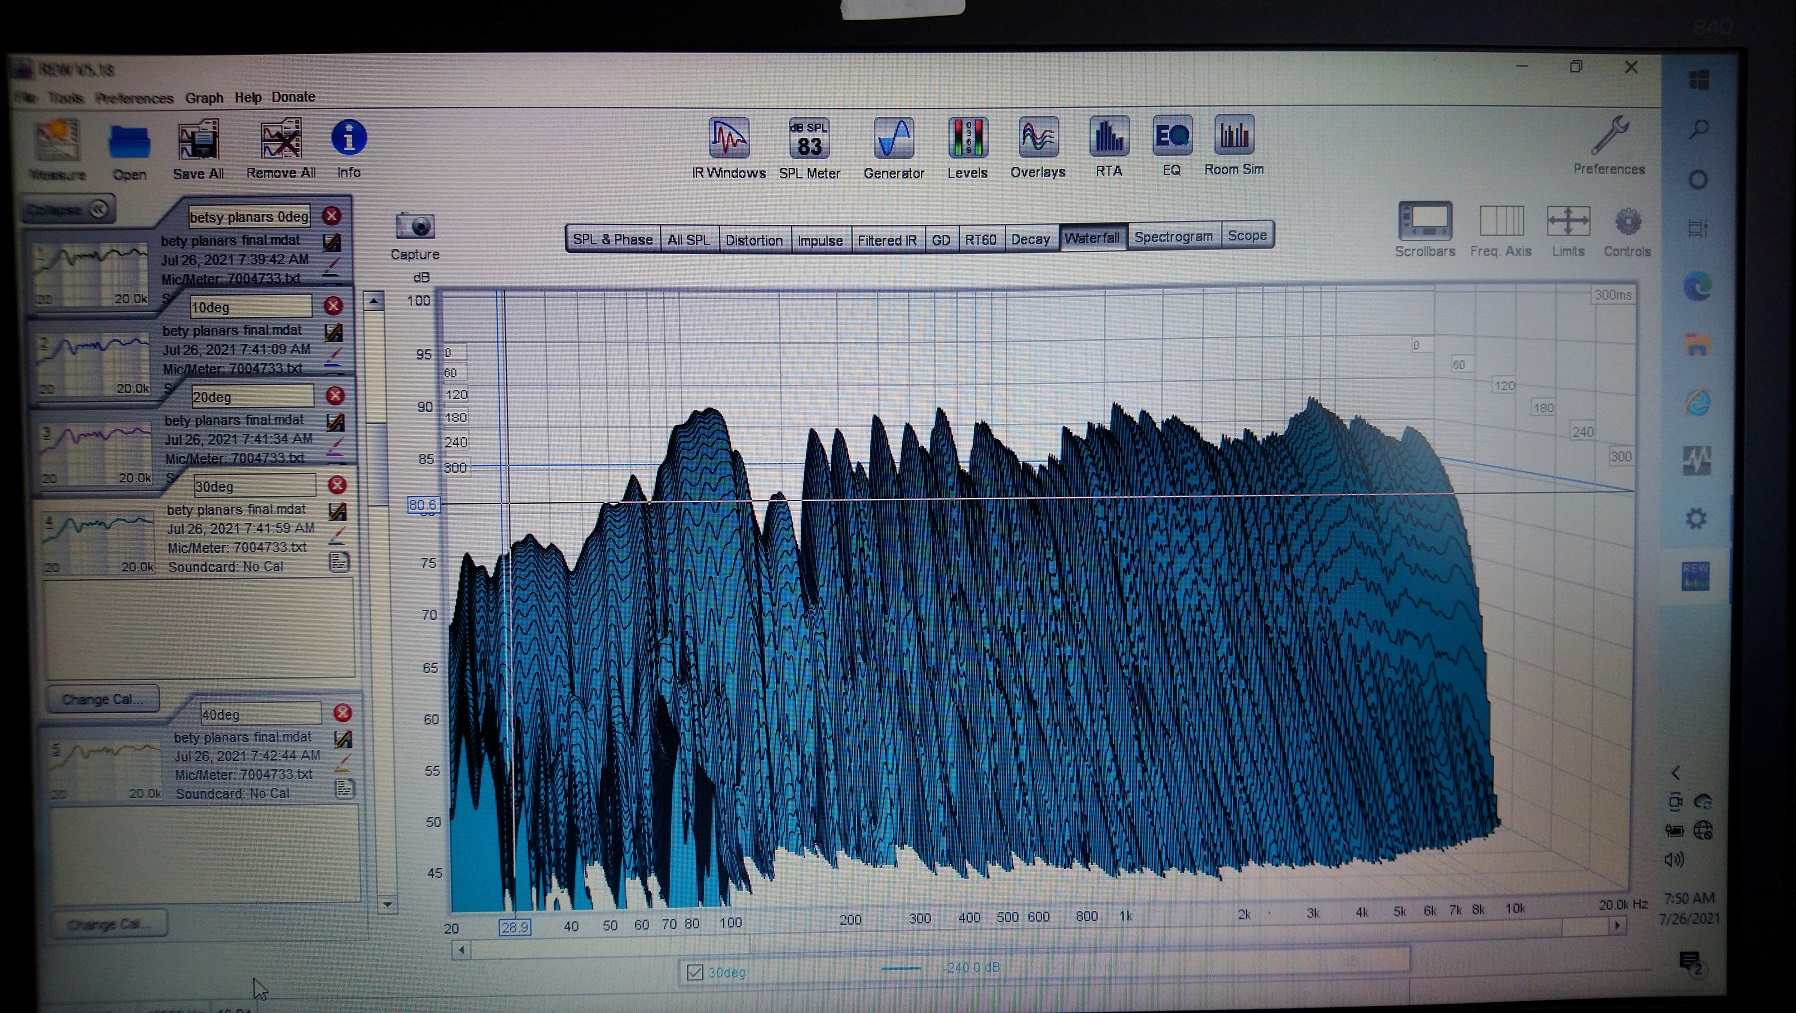Open the Room Sim tool

[x=1233, y=146]
